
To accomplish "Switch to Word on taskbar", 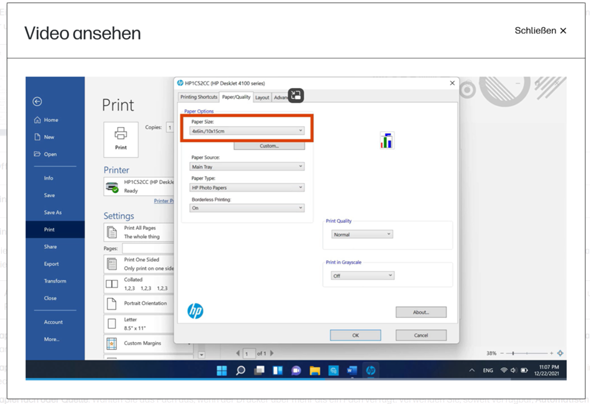I will click(x=352, y=371).
